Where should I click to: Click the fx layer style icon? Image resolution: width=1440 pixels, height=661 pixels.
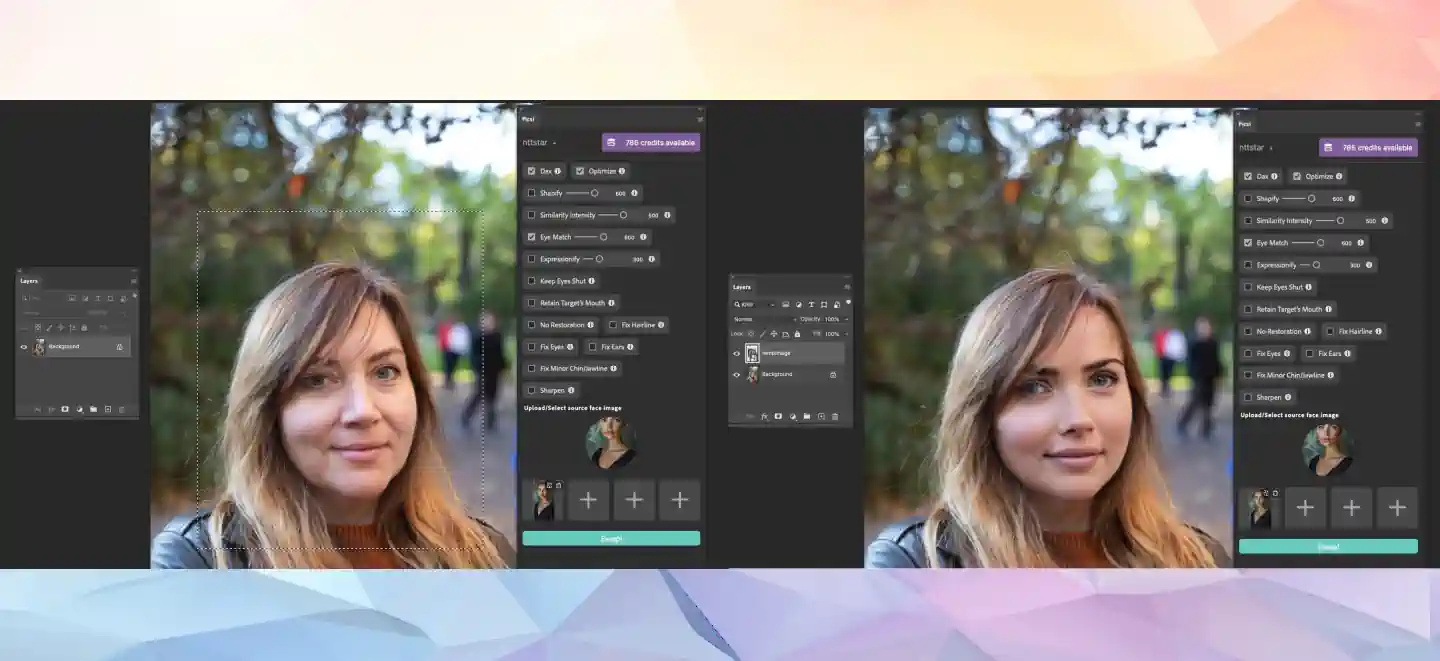click(765, 417)
